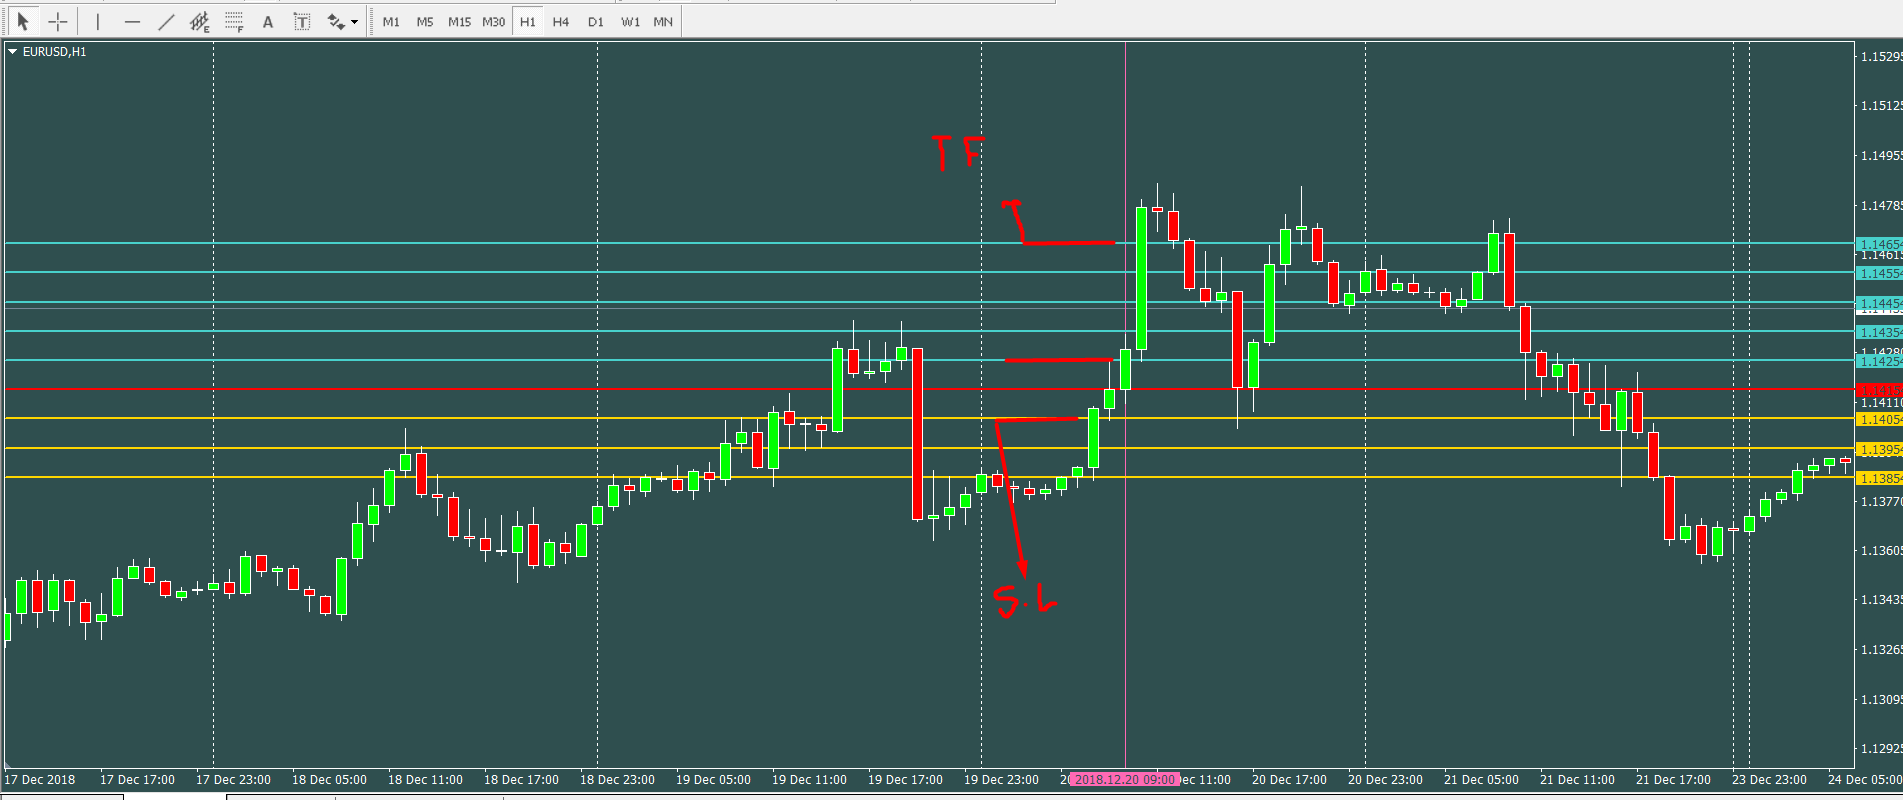Enable the H4 timeframe
1903x800 pixels.
561,21
